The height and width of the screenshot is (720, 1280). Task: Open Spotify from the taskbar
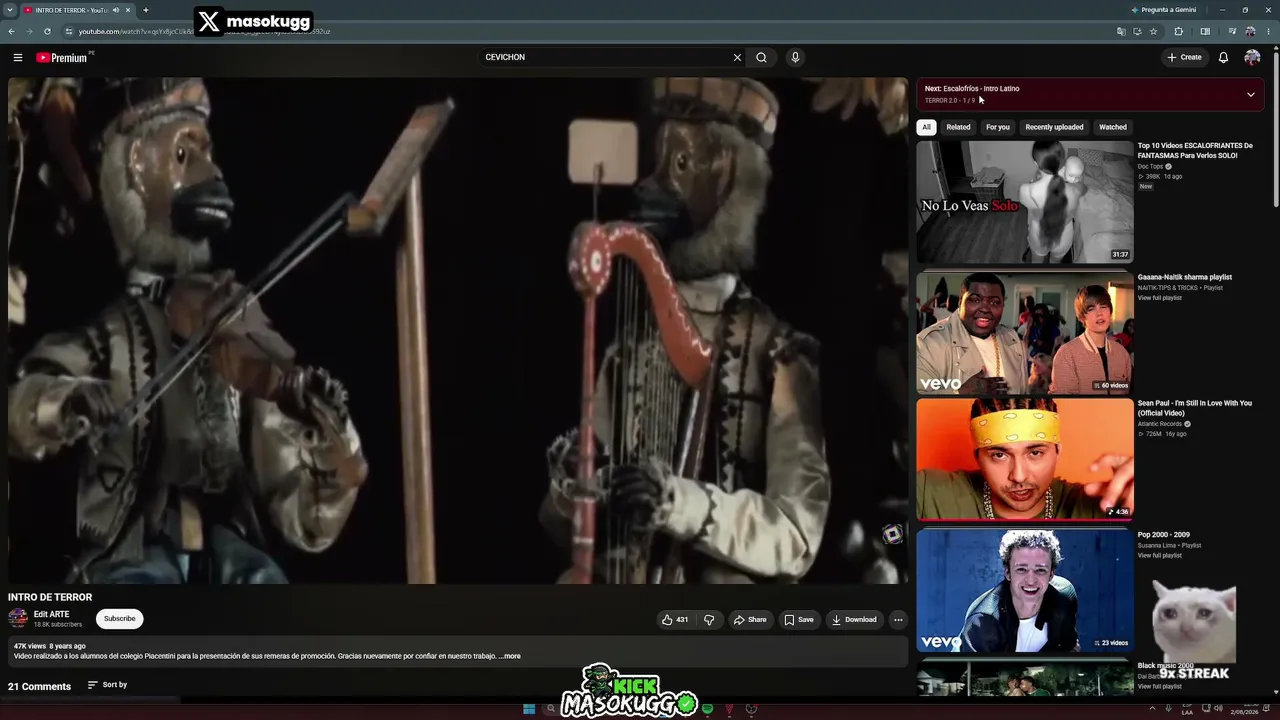coord(707,709)
